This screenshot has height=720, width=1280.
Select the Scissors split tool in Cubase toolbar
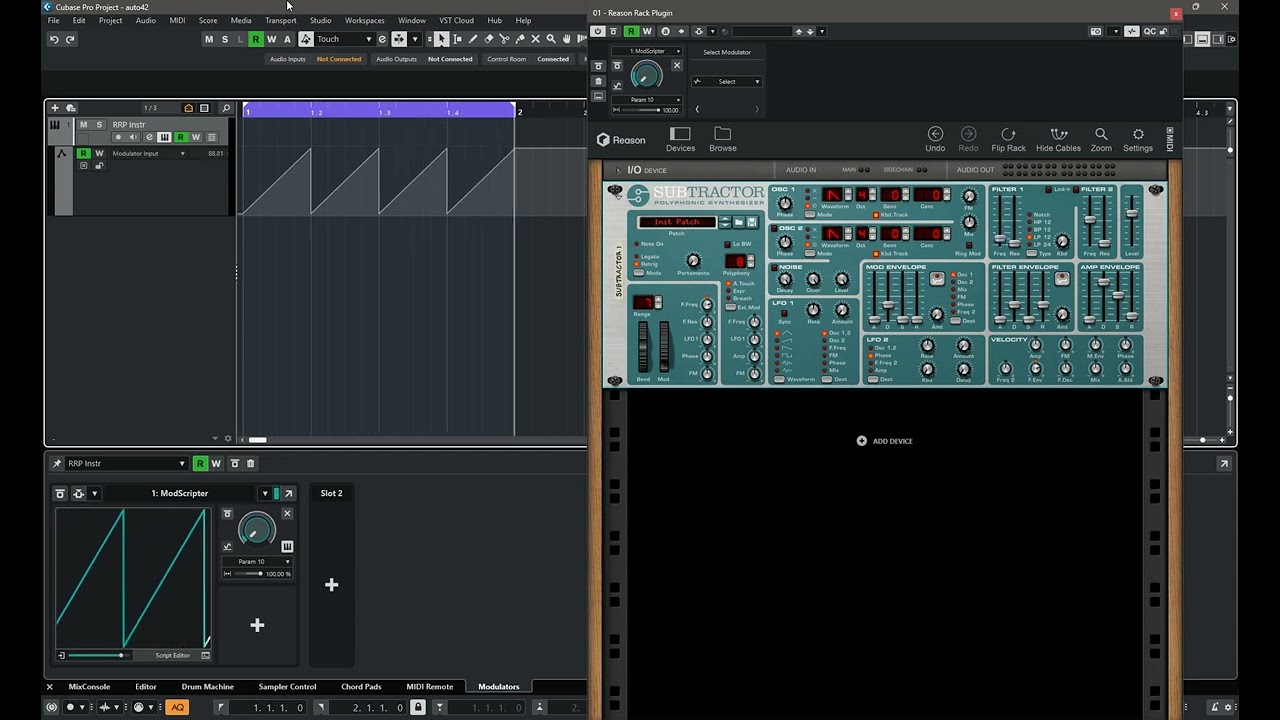pyautogui.click(x=504, y=39)
